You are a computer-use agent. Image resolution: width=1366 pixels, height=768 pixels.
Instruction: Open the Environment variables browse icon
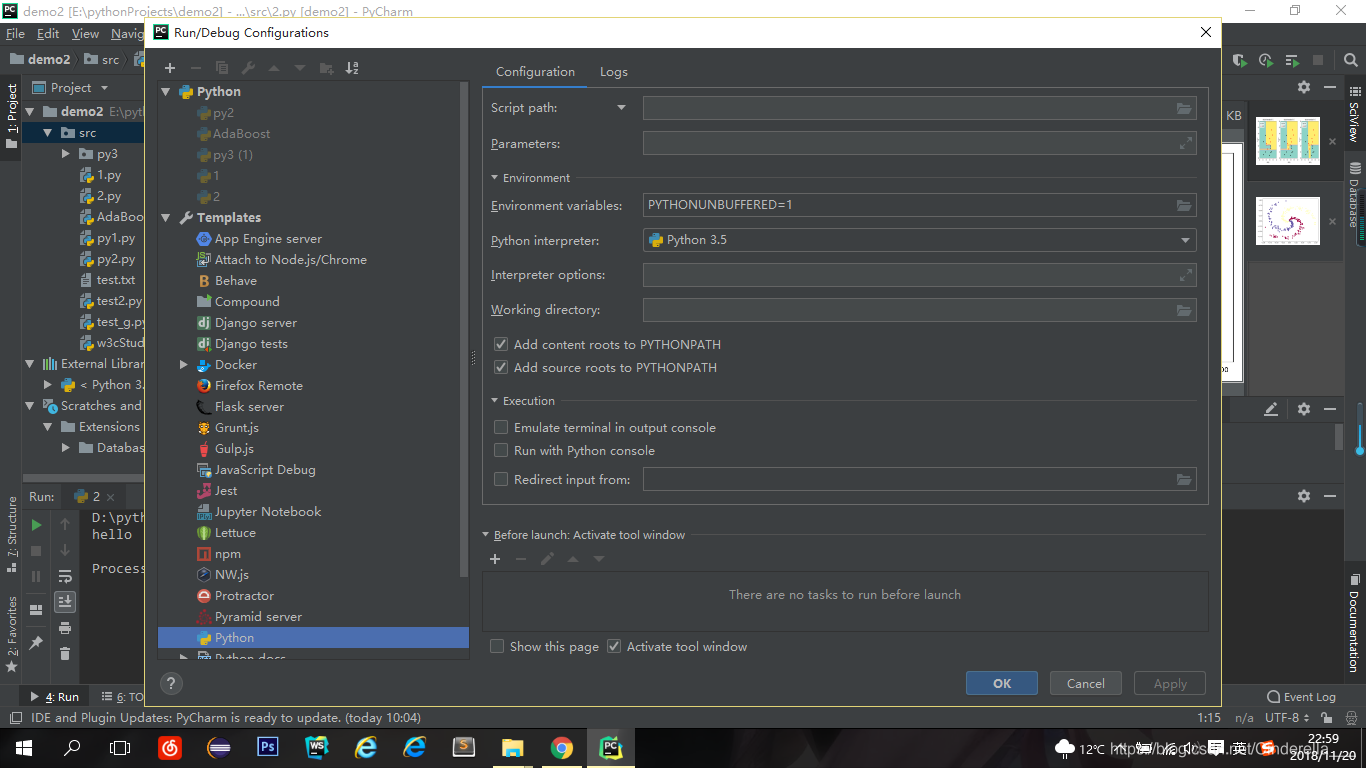tap(1184, 205)
